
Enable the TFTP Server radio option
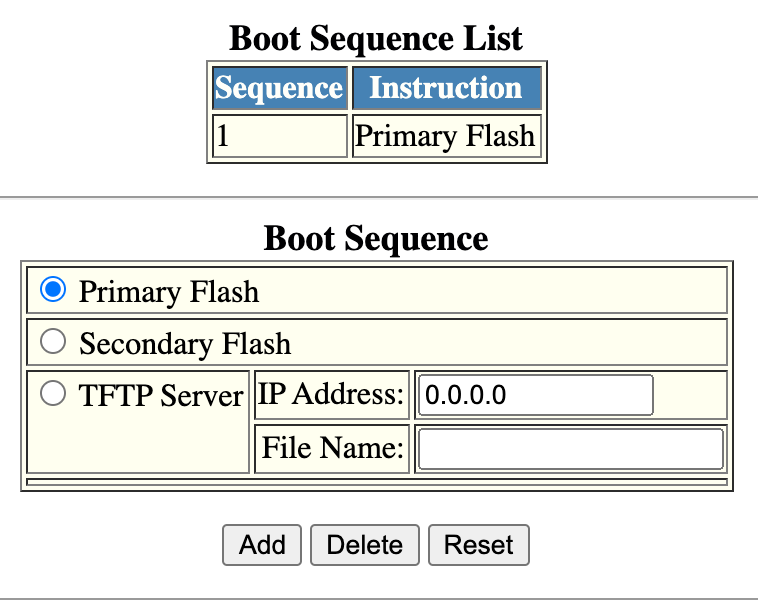(x=53, y=395)
